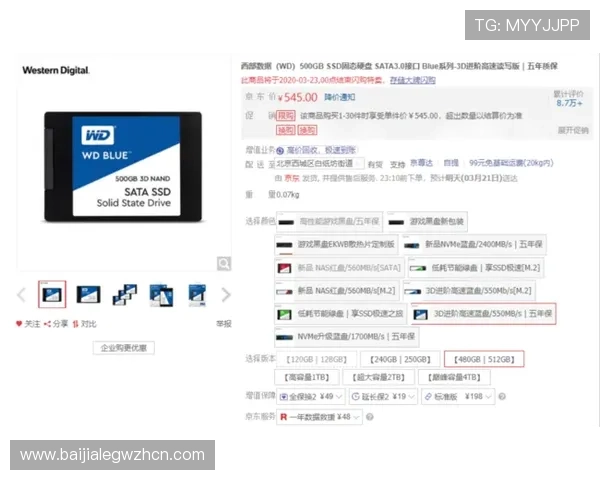Open 存储大牌闪购 link
This screenshot has width=600, height=480.
pyautogui.click(x=412, y=80)
